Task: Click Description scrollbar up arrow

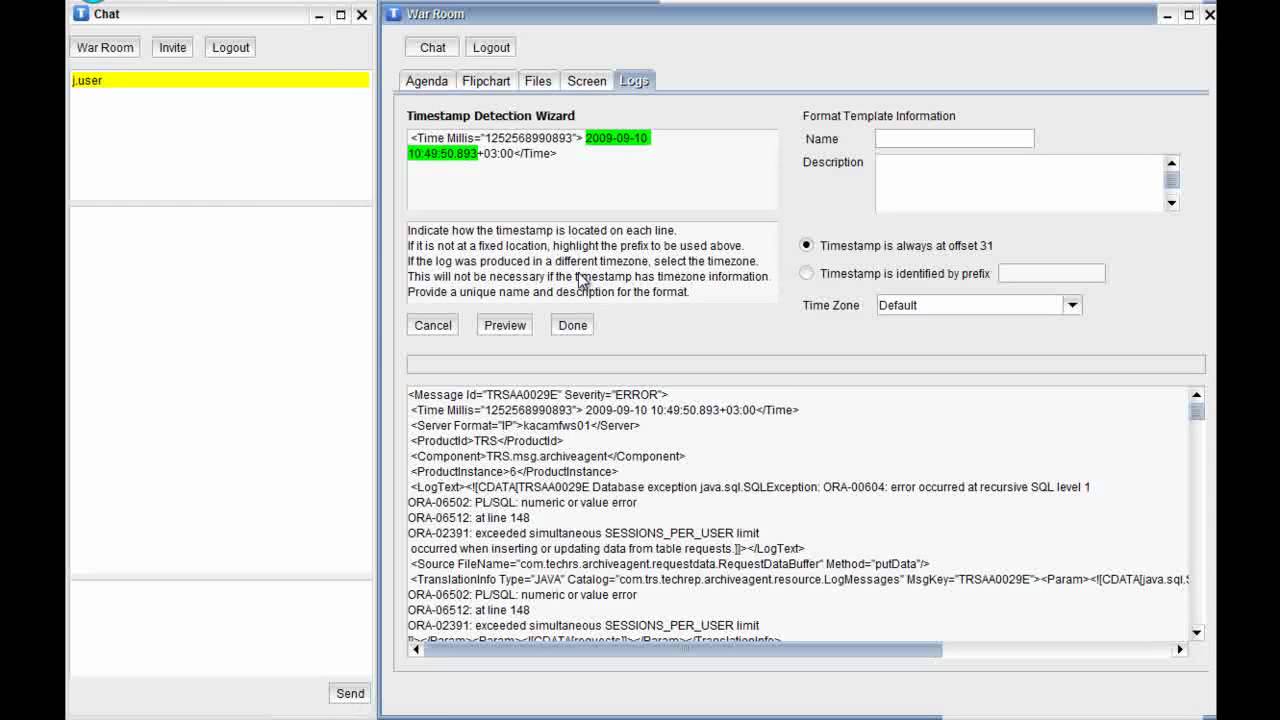Action: 1172,163
